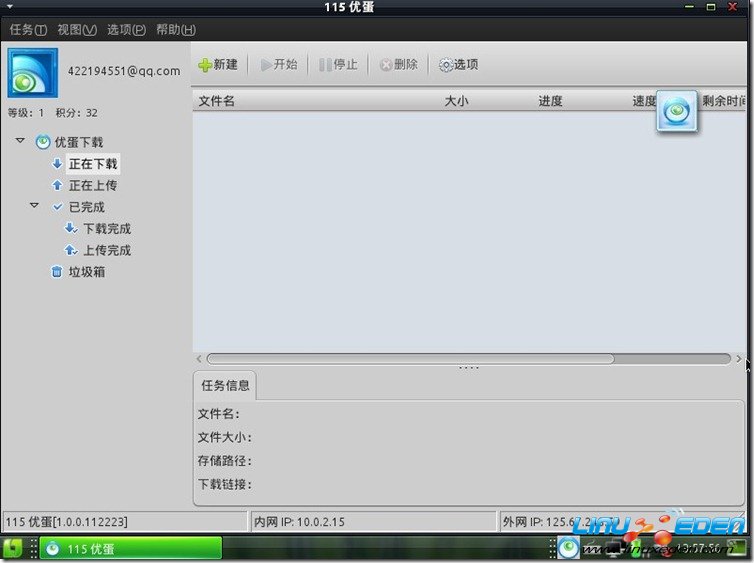Sort by the 进度 column header
754x563 pixels.
[550, 101]
